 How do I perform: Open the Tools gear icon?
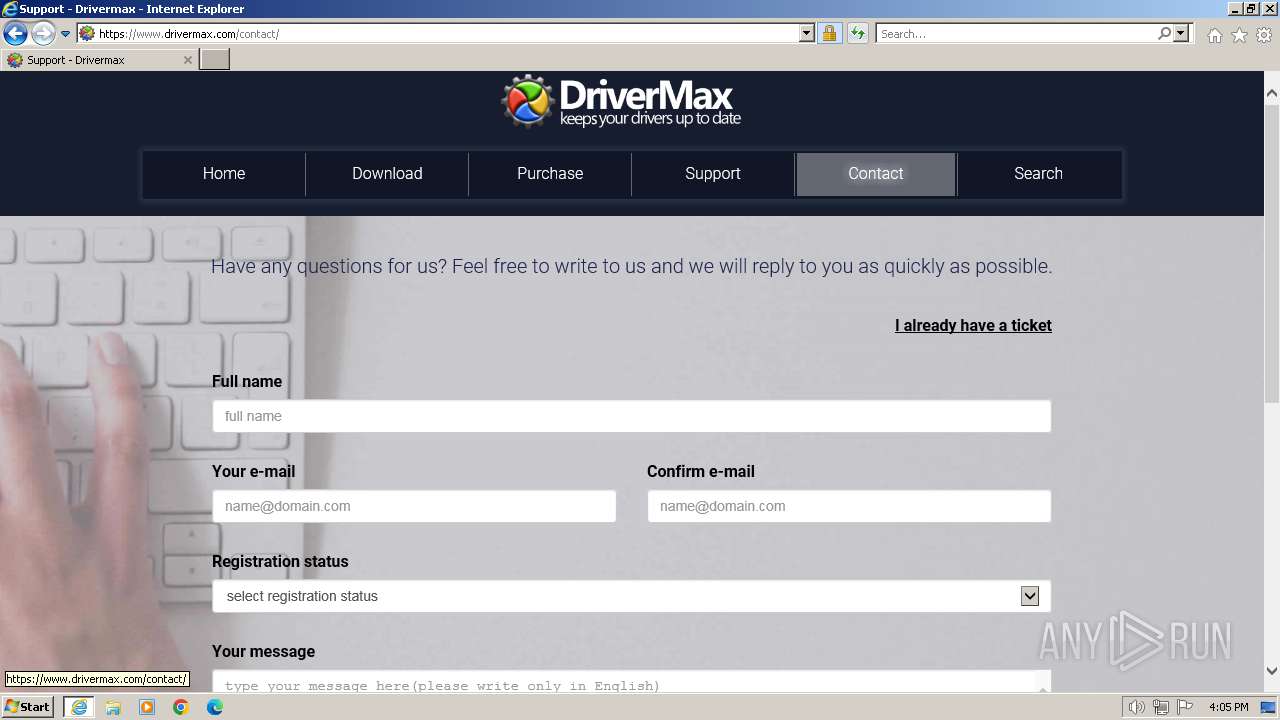tap(1264, 35)
